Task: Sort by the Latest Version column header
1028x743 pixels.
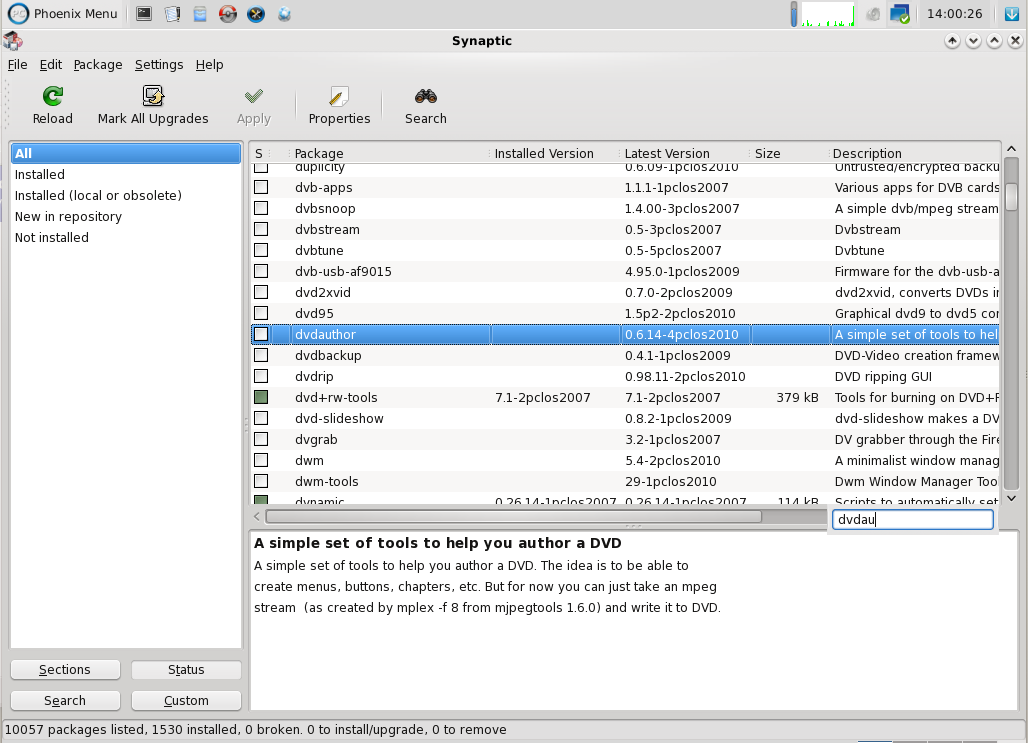Action: point(667,153)
